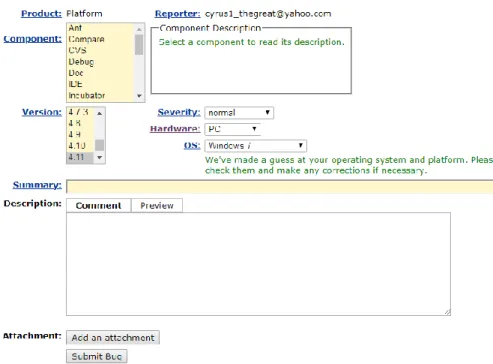The width and height of the screenshot is (493, 364).
Task: Click the Submit Bug button
Action: [x=97, y=356]
